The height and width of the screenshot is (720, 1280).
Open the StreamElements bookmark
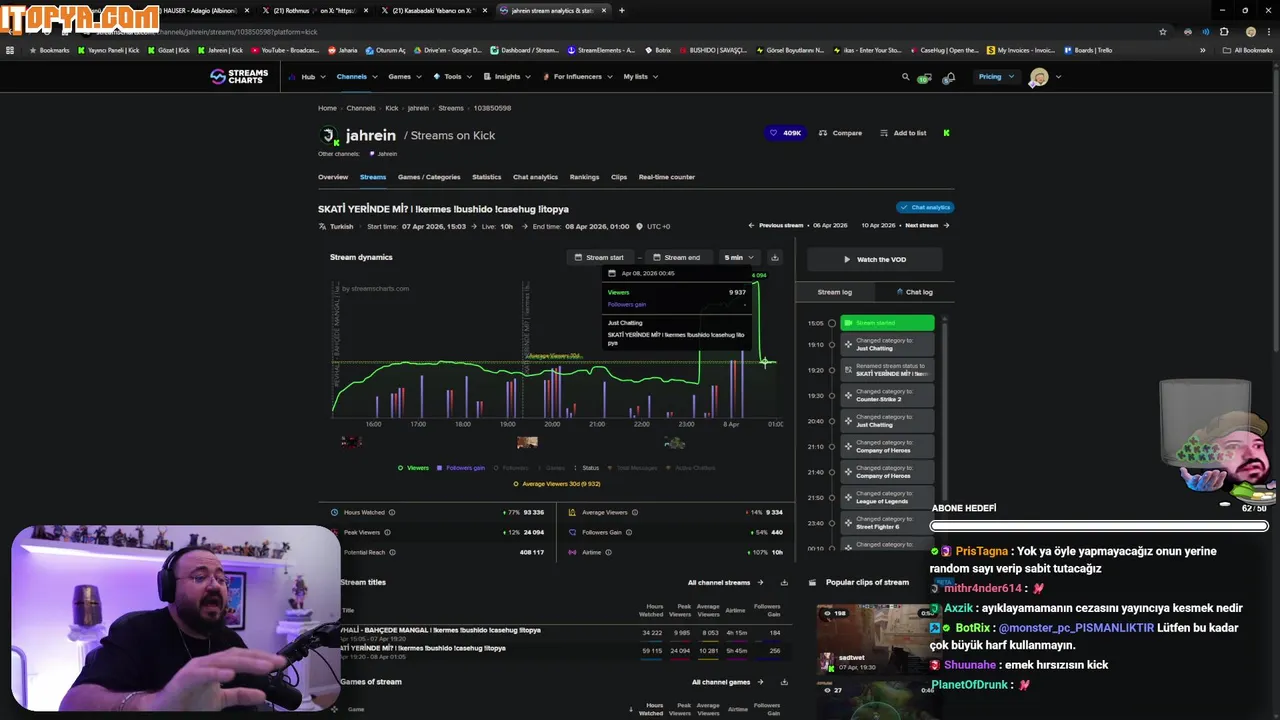pos(601,50)
